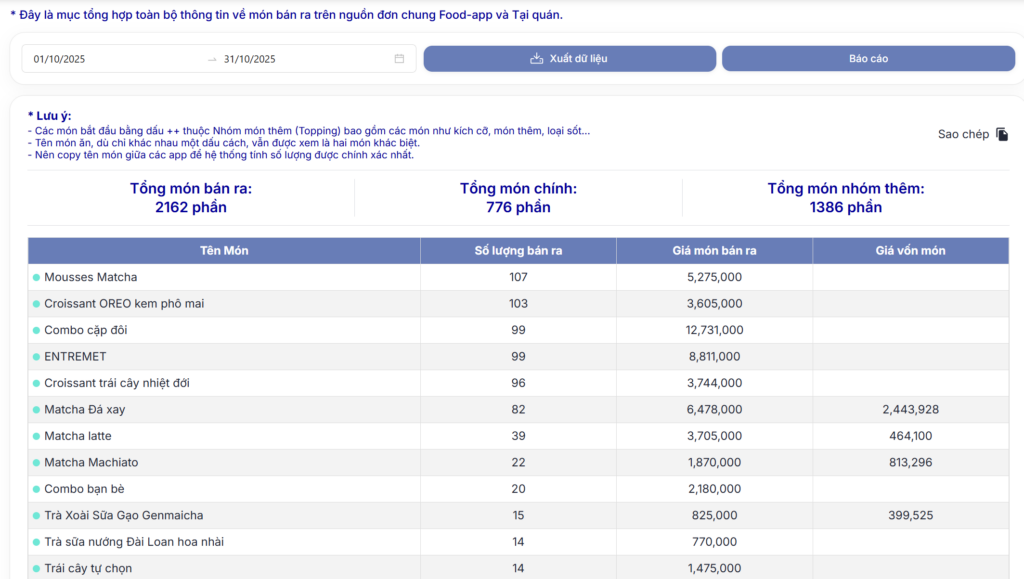Select the Croissant OREO kem phô mai row
The image size is (1024, 579).
[x=124, y=304]
